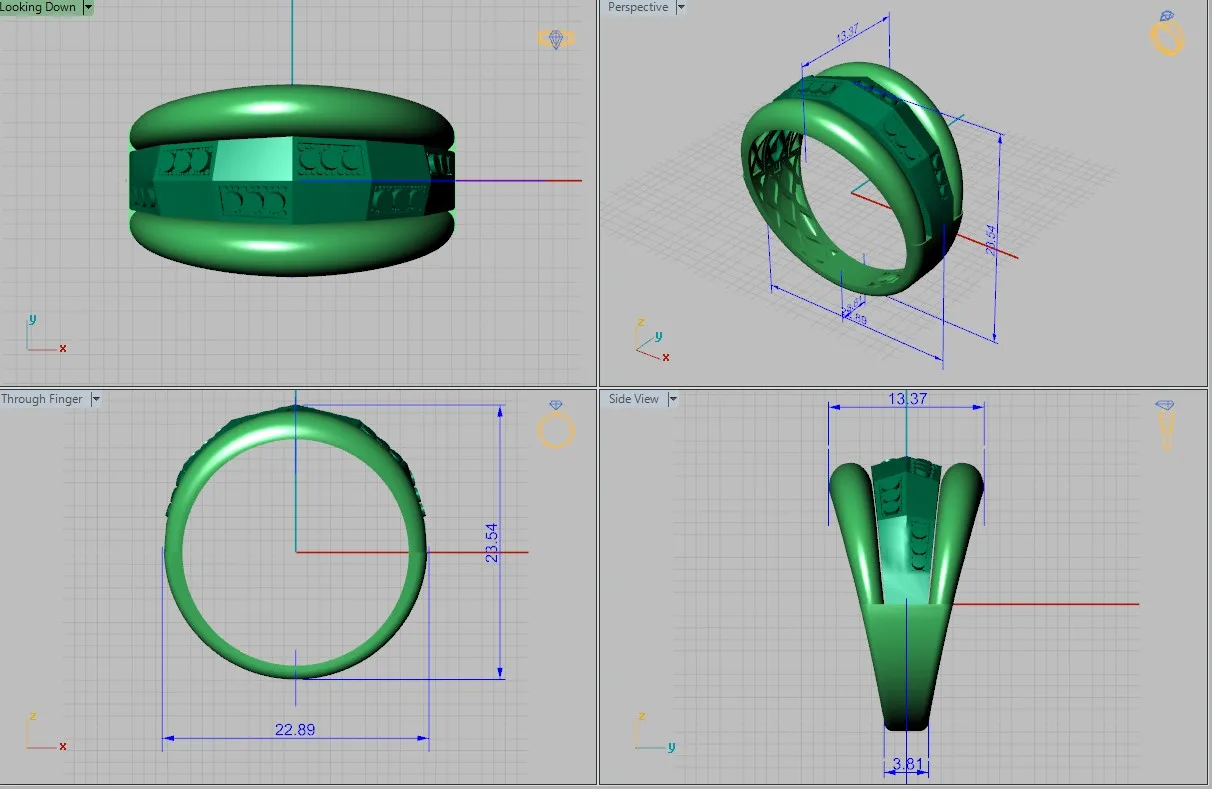
Task: Expand the Through Finger viewport menu arrow
Action: pyautogui.click(x=96, y=399)
